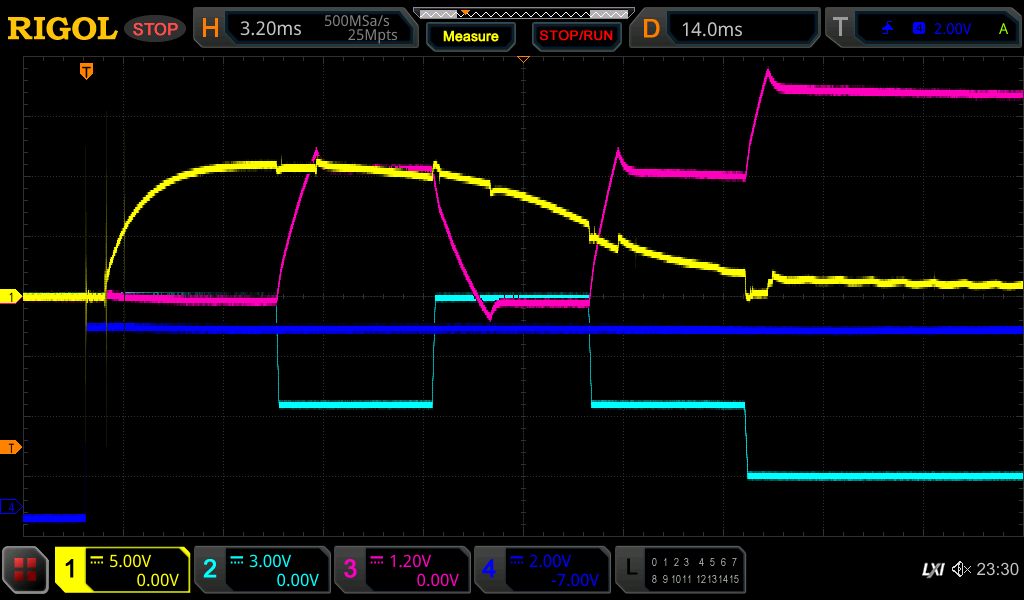The width and height of the screenshot is (1024, 600).
Task: Click the RIGOL logo
Action: tap(62, 29)
